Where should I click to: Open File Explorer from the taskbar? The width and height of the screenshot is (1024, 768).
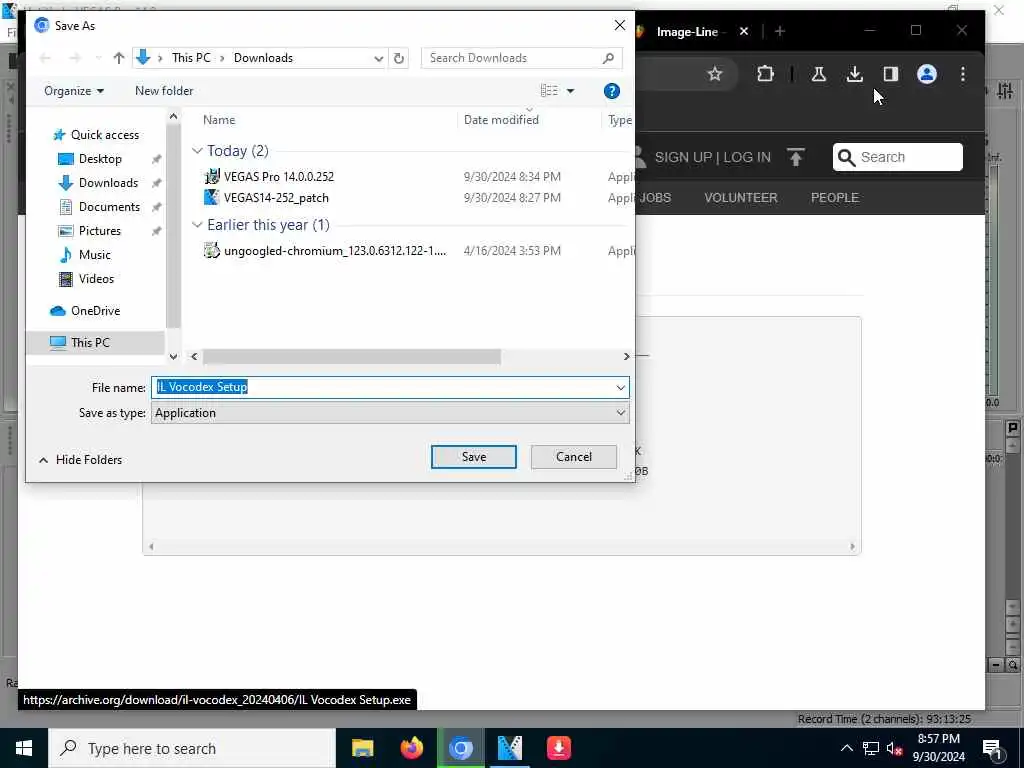(362, 748)
